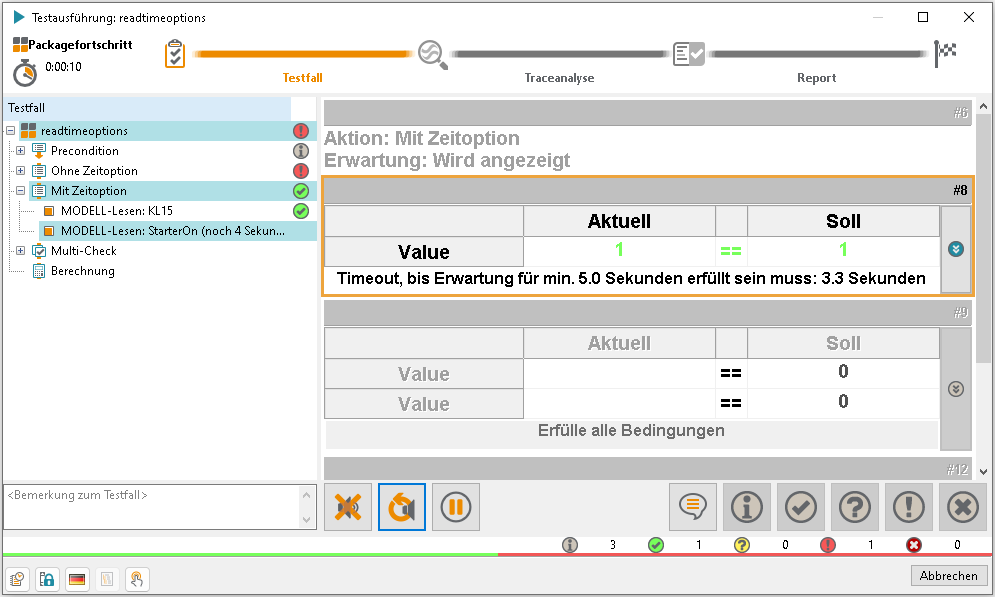995x597 pixels.
Task: Click the padlock lock icon in bottom toolbar
Action: [47, 579]
